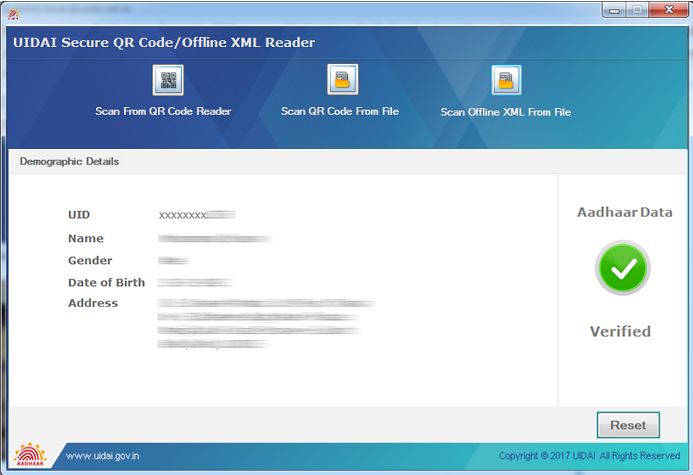
Task: Click the green Verified checkmark icon
Action: coord(622,268)
